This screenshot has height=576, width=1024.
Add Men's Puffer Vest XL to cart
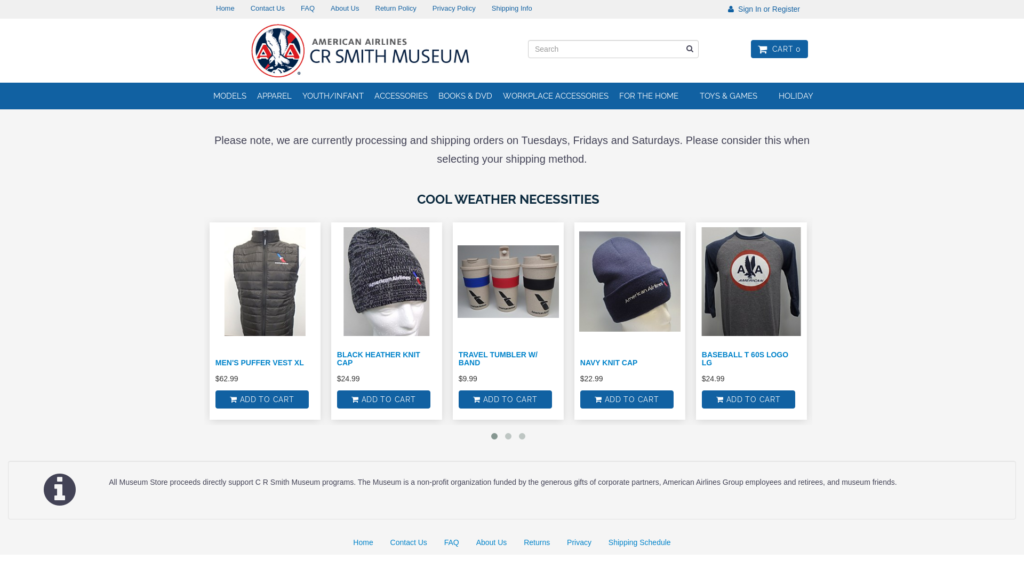[x=262, y=399]
